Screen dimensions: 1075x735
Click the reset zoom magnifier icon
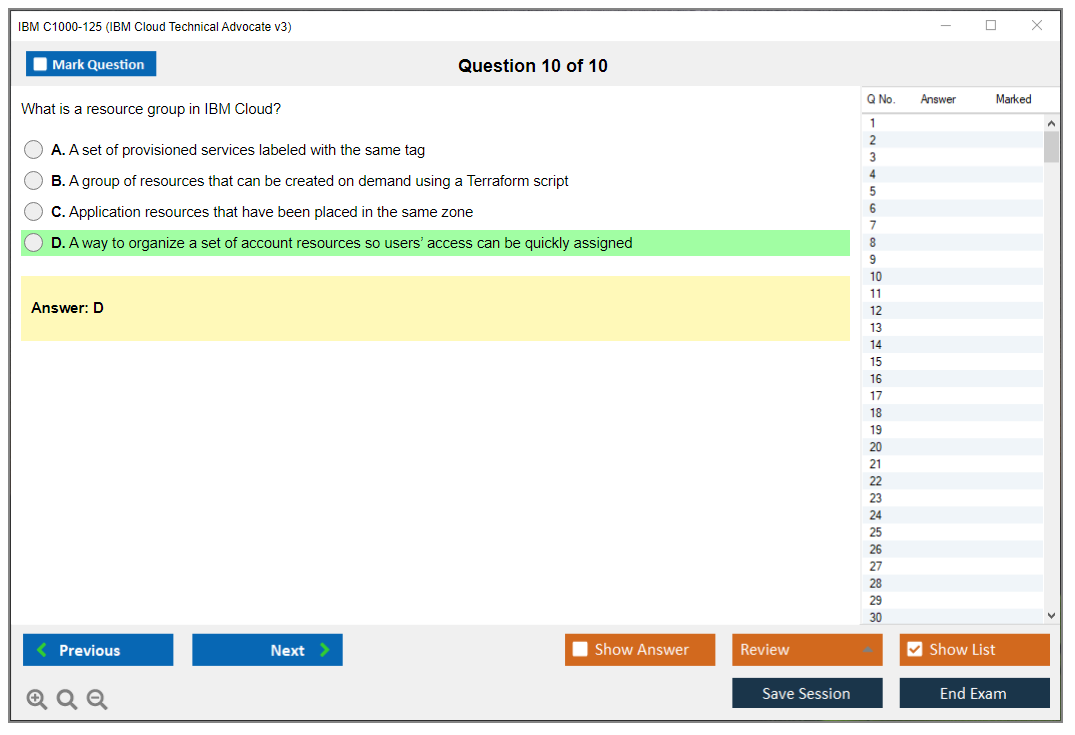(67, 700)
